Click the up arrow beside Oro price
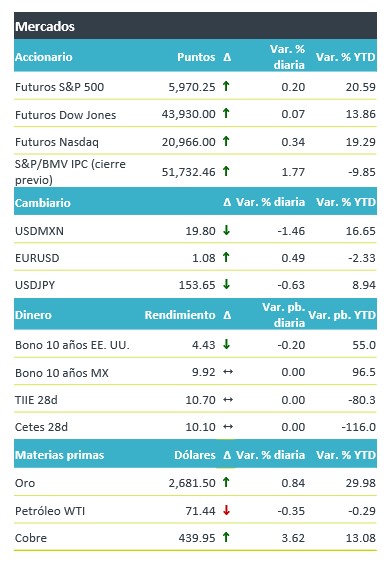Image resolution: width=384 pixels, height=565 pixels. coord(226,482)
